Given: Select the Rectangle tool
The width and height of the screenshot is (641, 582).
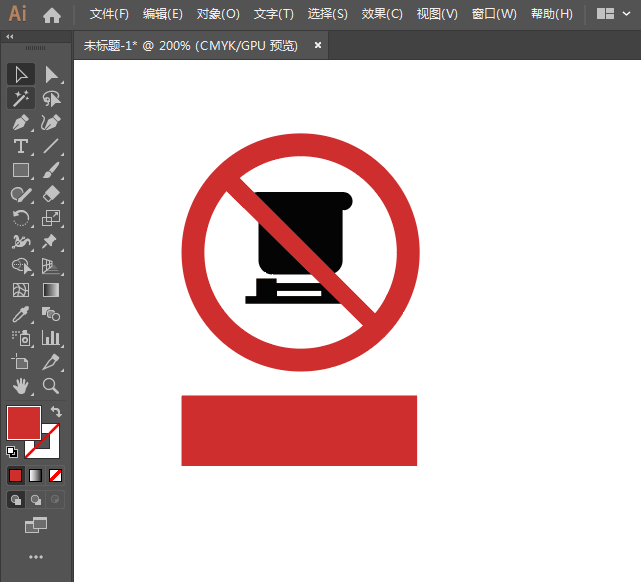Looking at the screenshot, I should tap(21, 171).
